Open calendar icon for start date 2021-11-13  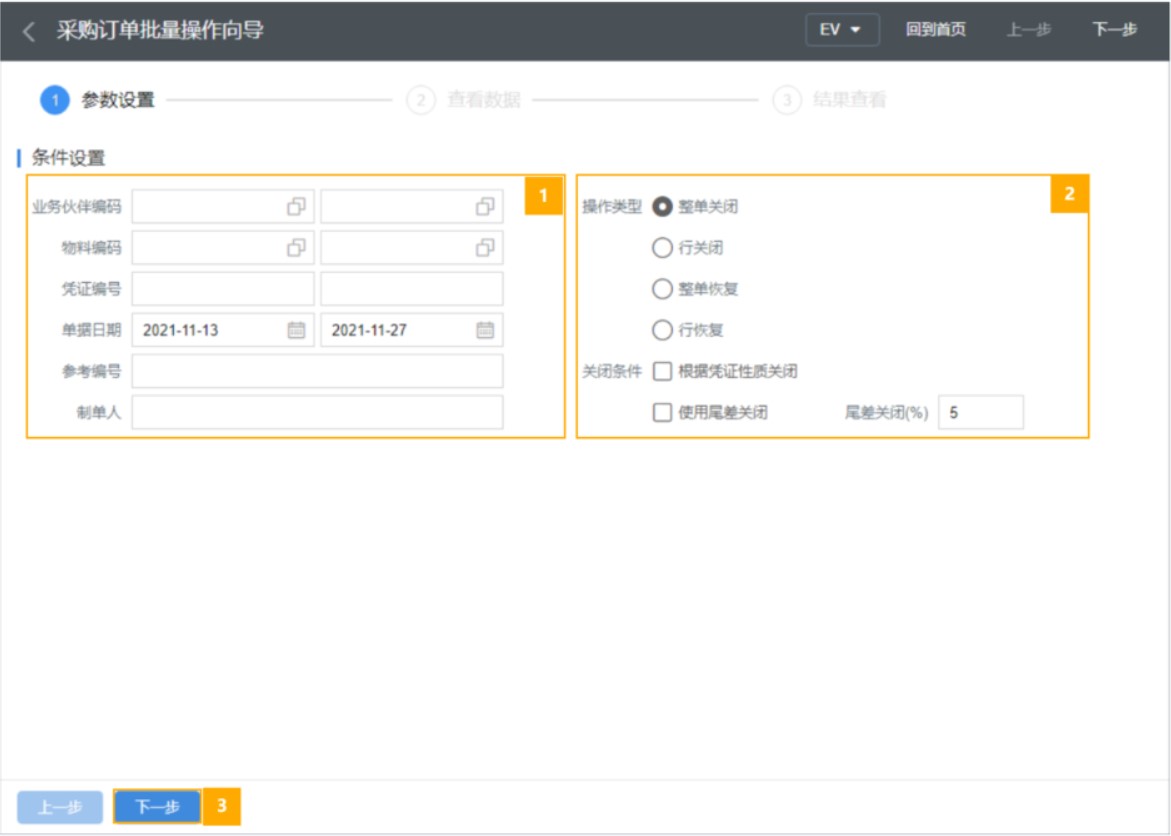pyautogui.click(x=296, y=330)
